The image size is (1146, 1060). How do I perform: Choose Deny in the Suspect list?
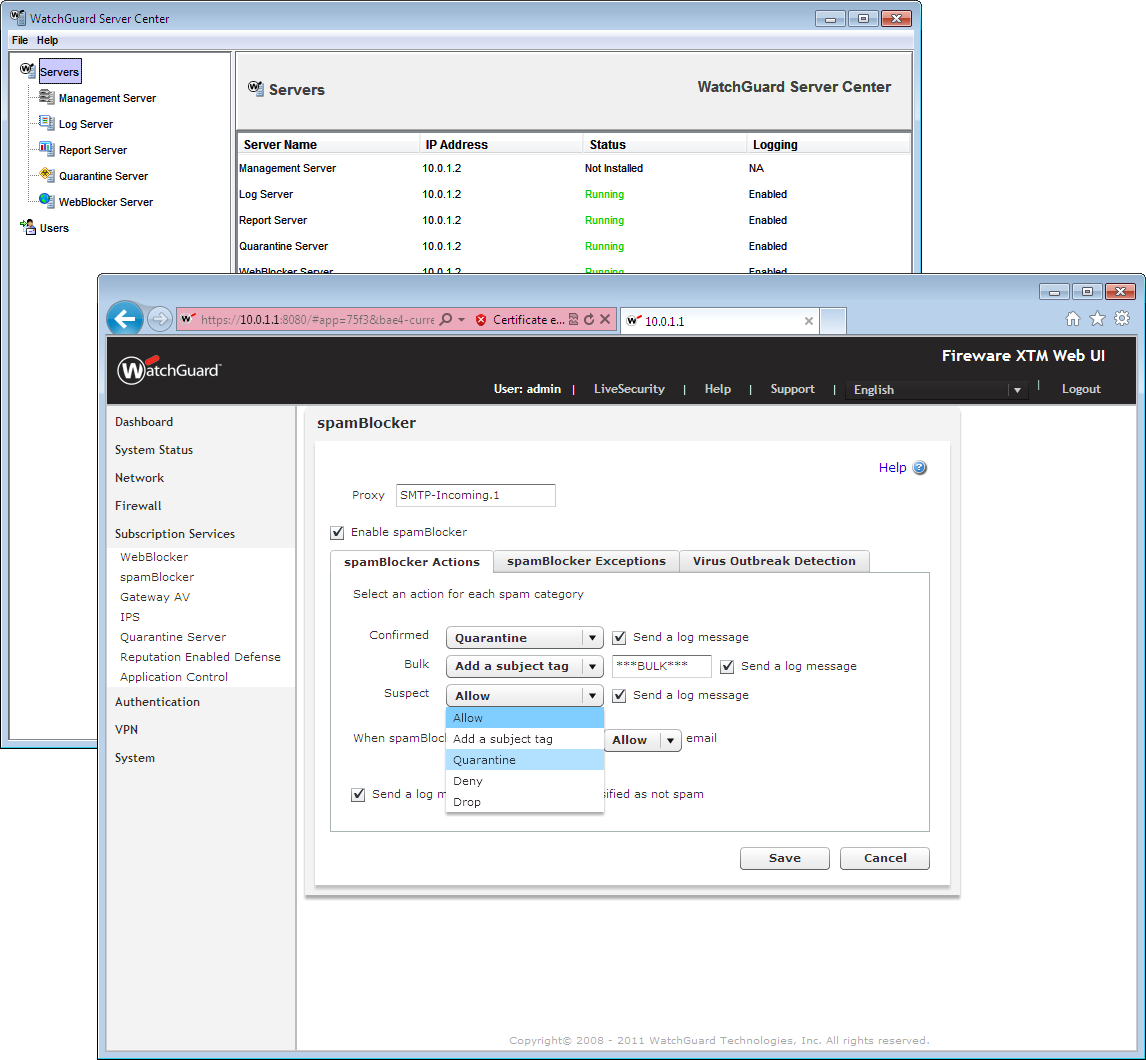[x=525, y=781]
